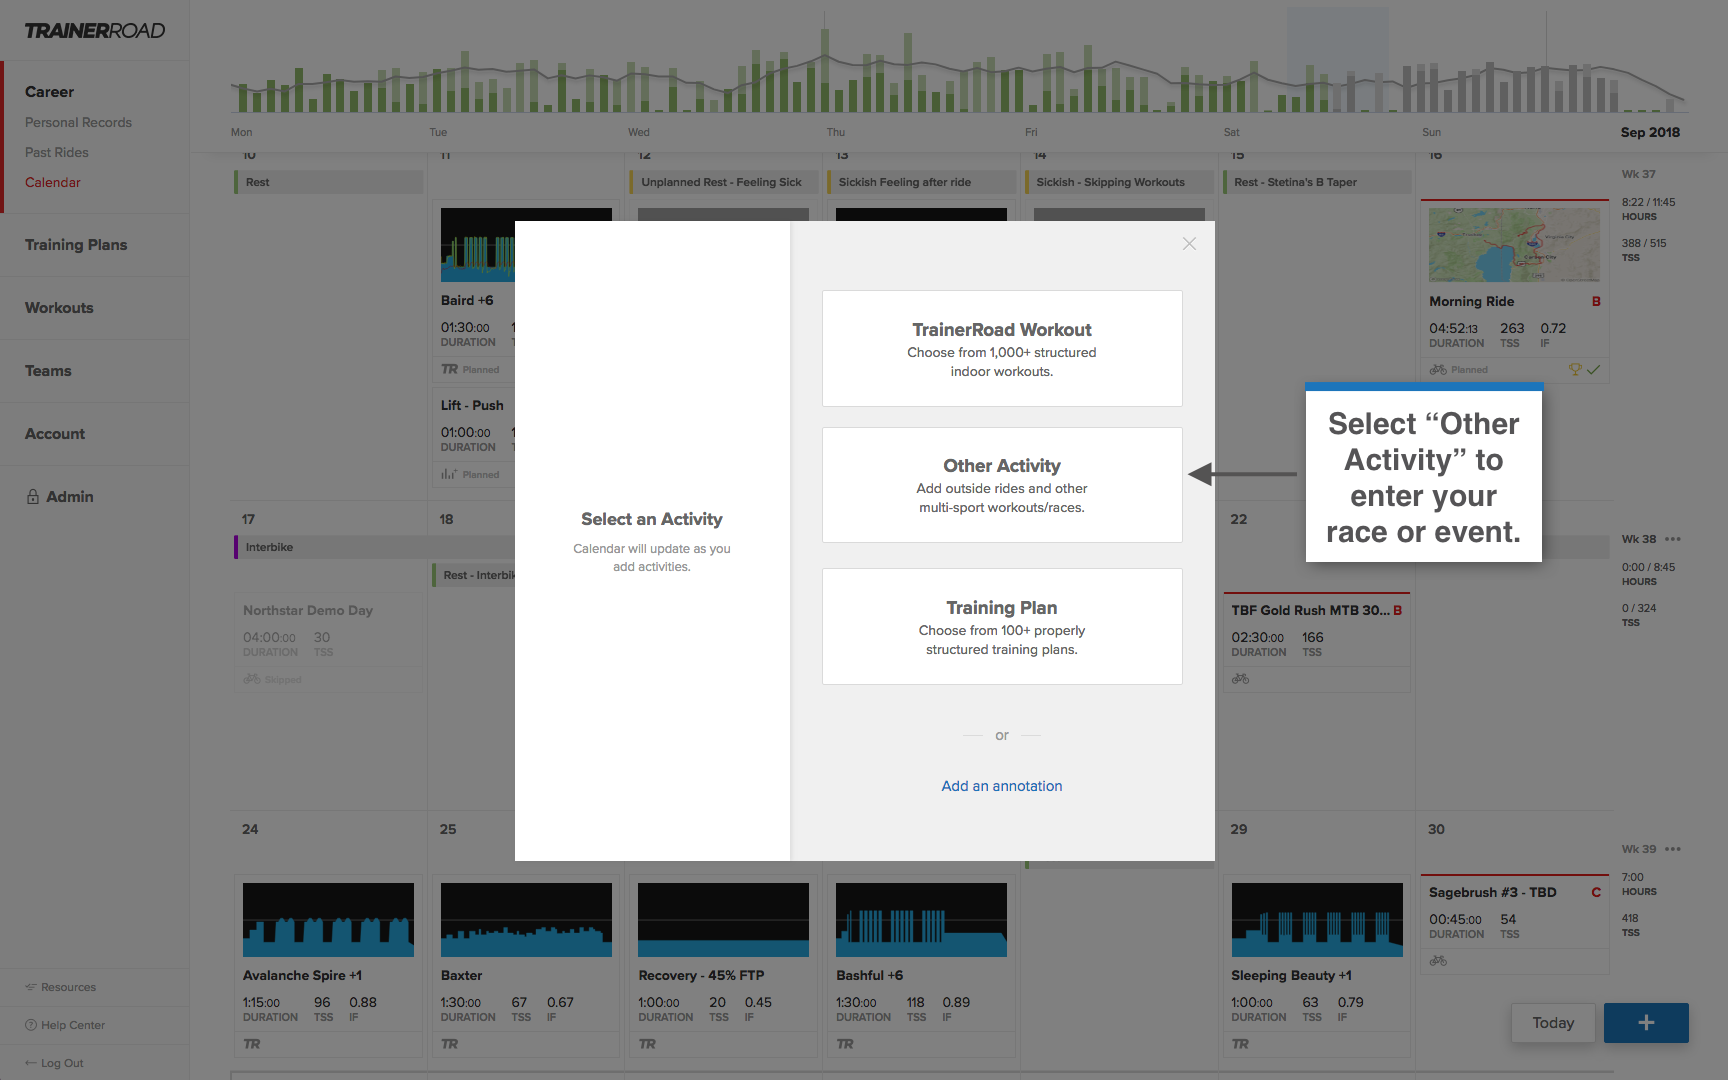Click bike icon on Morning Ride card
This screenshot has height=1080, width=1728.
pos(1438,369)
